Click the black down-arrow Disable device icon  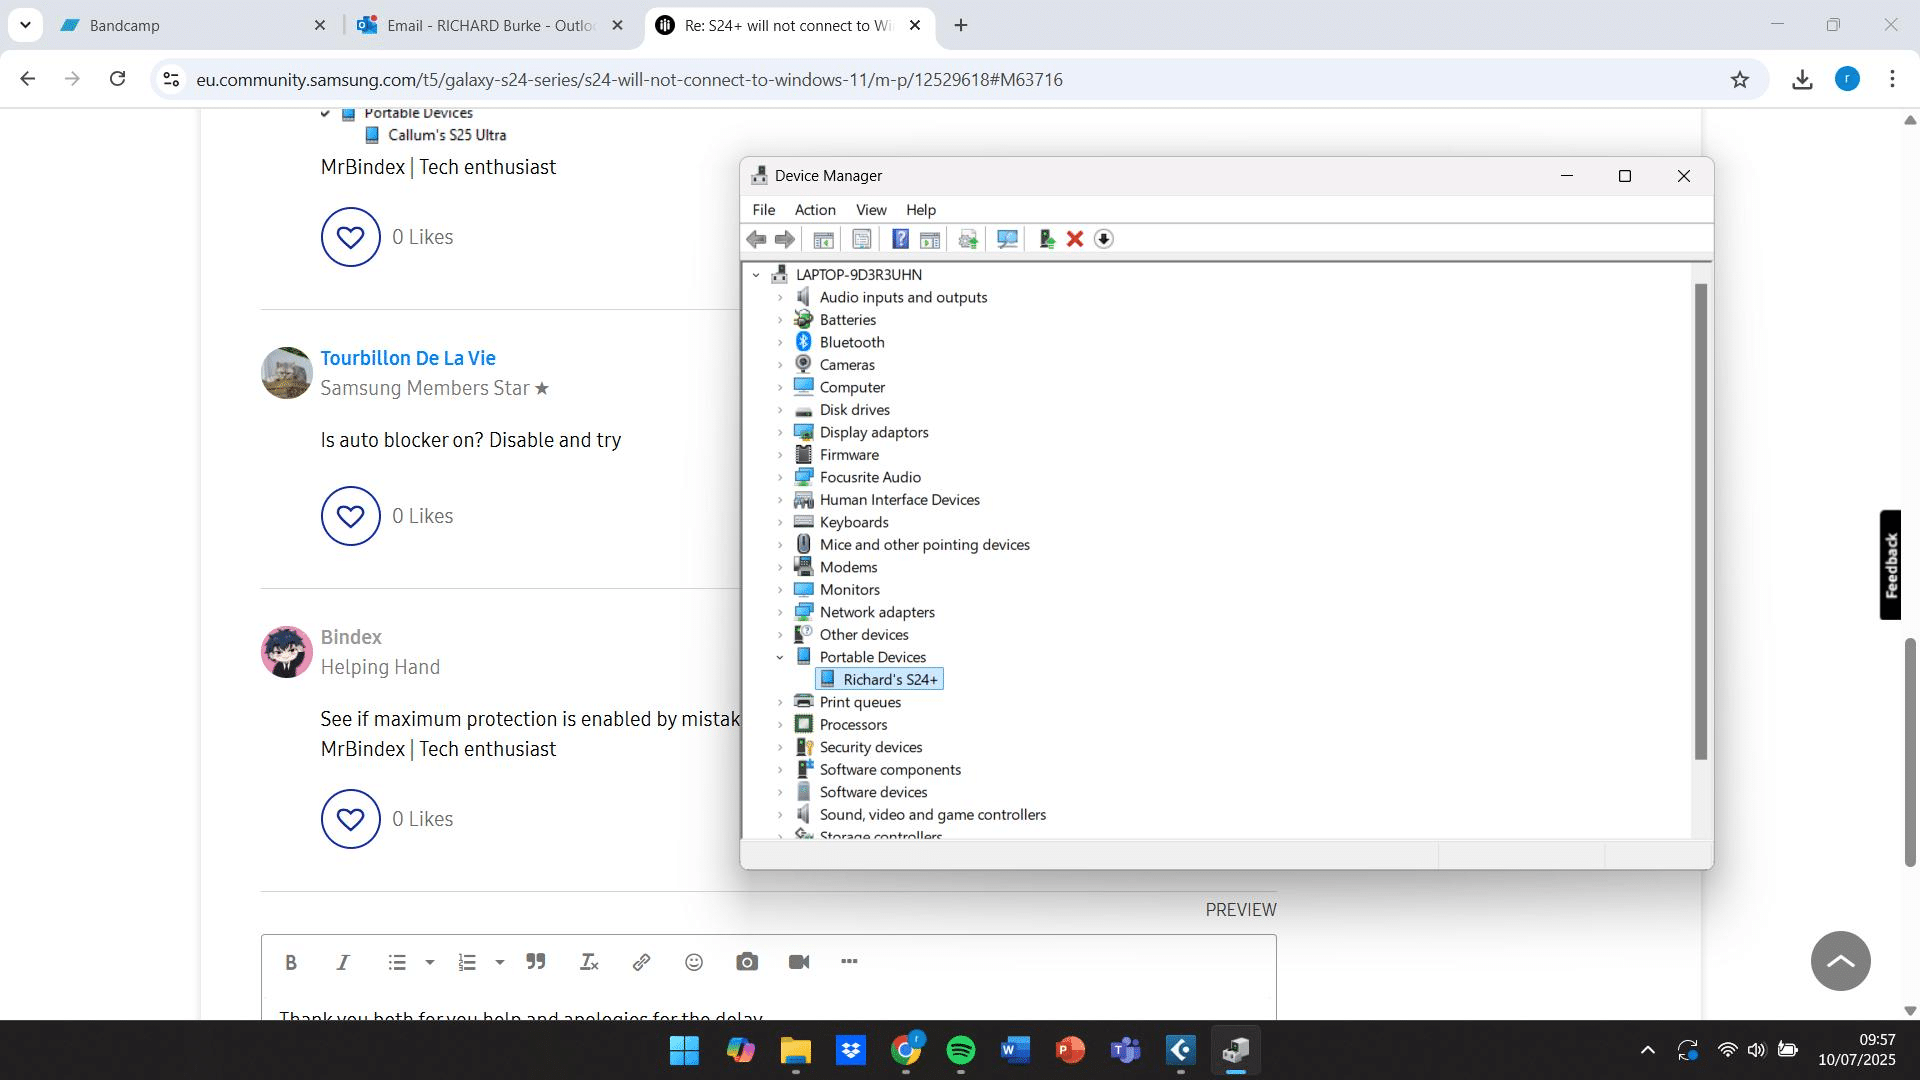pos(1103,239)
